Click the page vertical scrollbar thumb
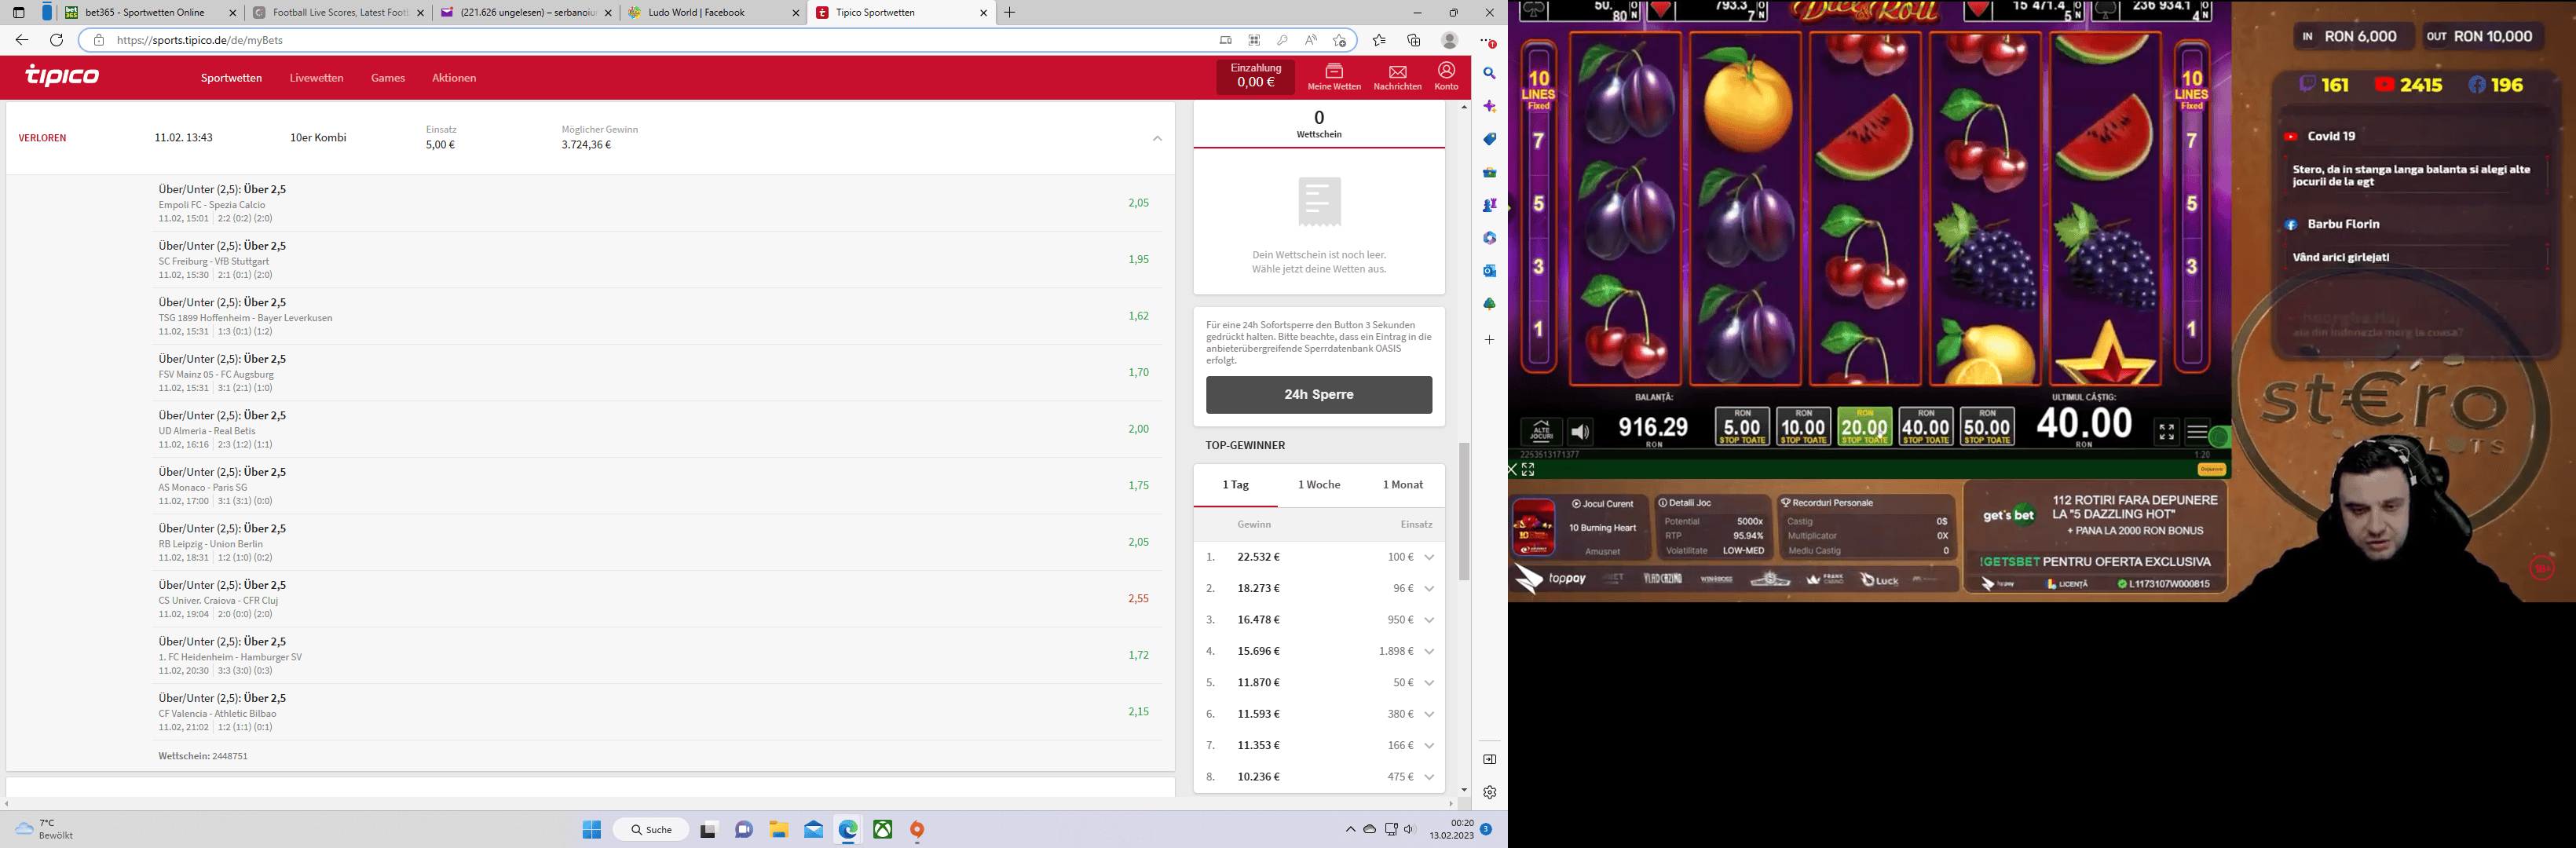 point(1464,511)
